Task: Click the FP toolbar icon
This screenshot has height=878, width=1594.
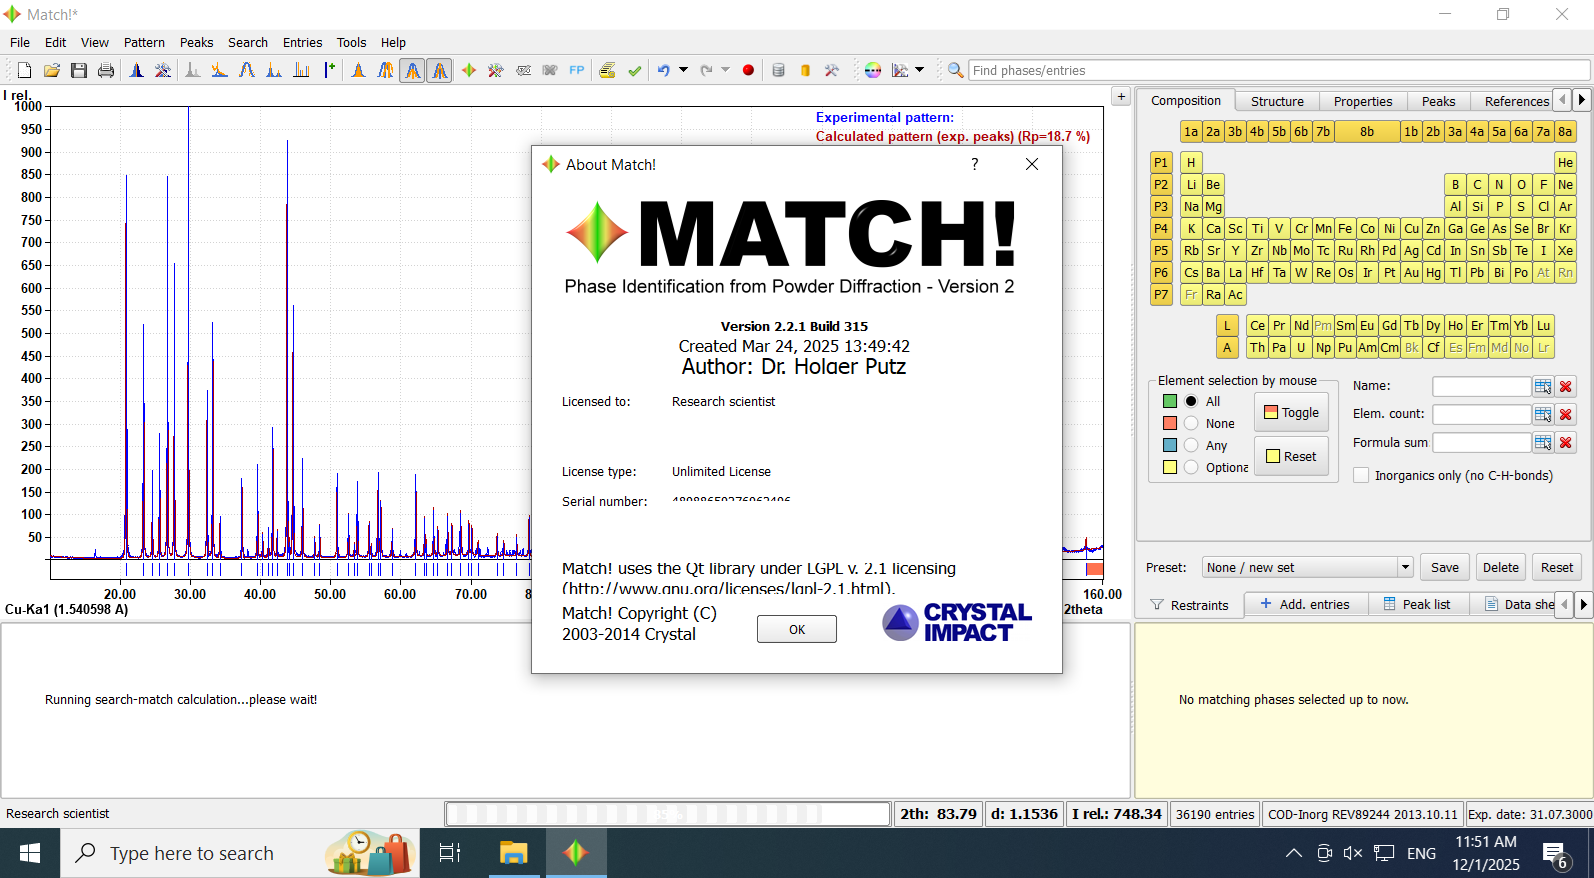Action: 577,70
